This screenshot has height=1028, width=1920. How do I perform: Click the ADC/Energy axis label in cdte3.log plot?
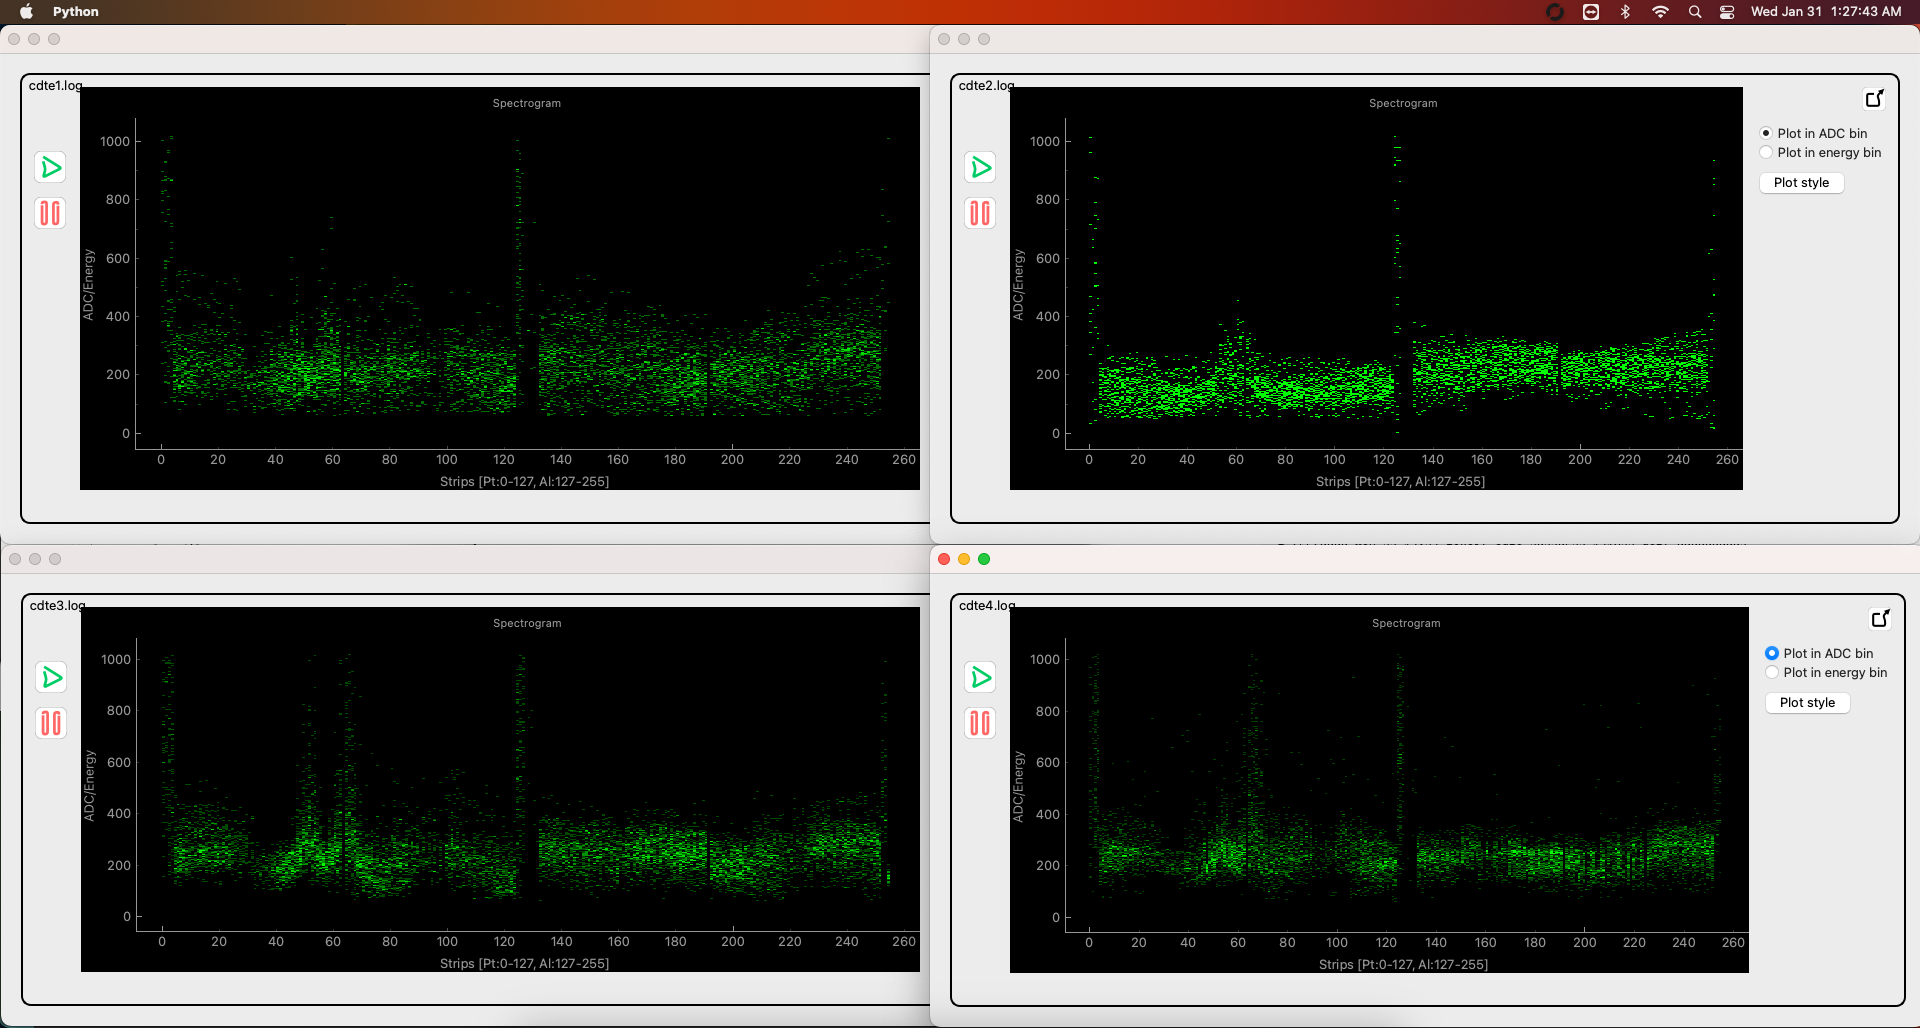click(x=89, y=786)
